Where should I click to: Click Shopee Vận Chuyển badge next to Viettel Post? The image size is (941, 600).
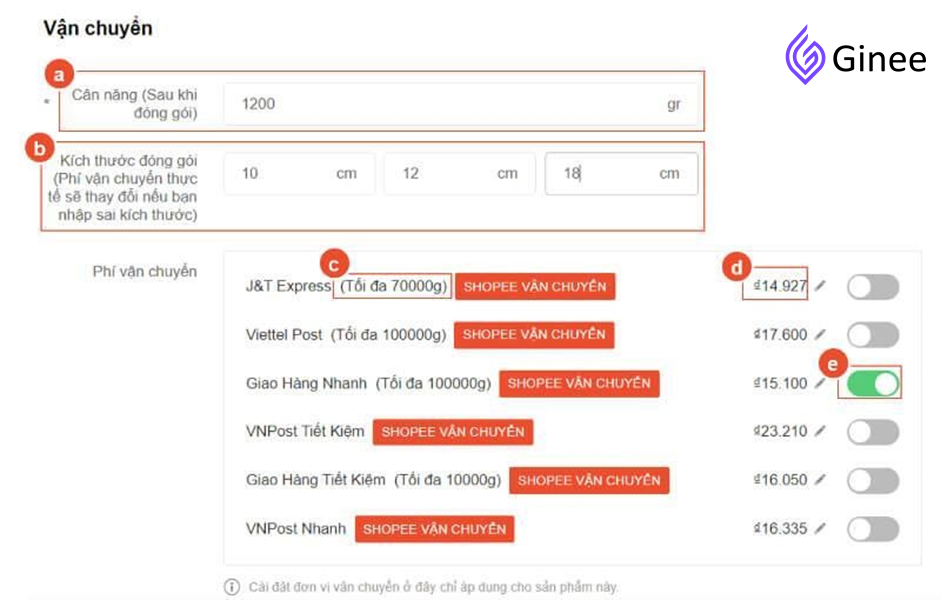[534, 335]
